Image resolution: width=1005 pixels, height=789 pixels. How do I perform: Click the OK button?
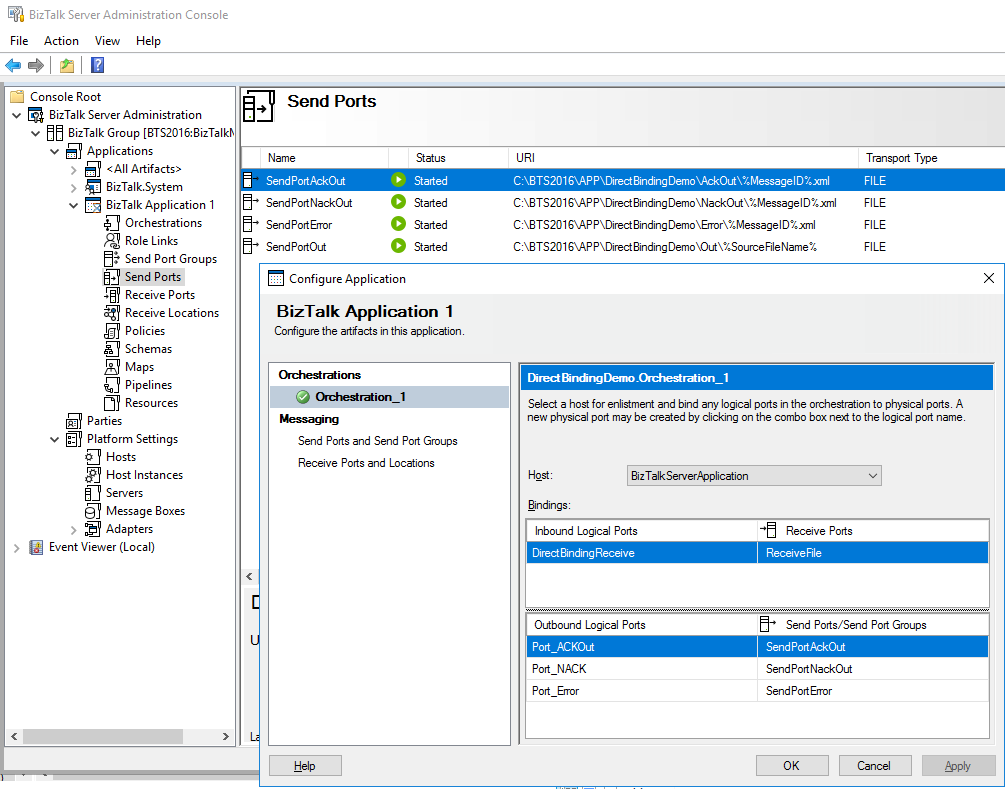pos(792,766)
